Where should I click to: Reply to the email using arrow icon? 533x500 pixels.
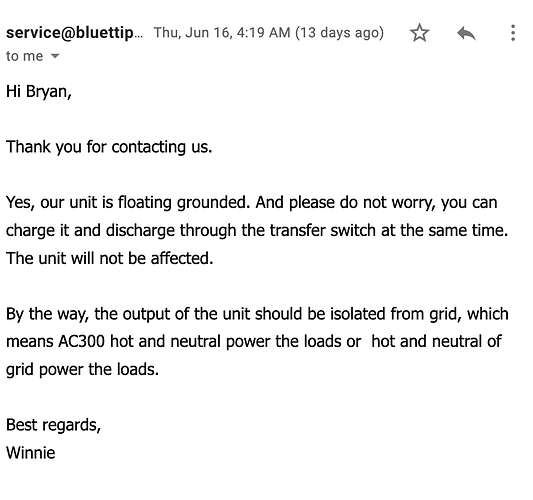click(x=466, y=33)
